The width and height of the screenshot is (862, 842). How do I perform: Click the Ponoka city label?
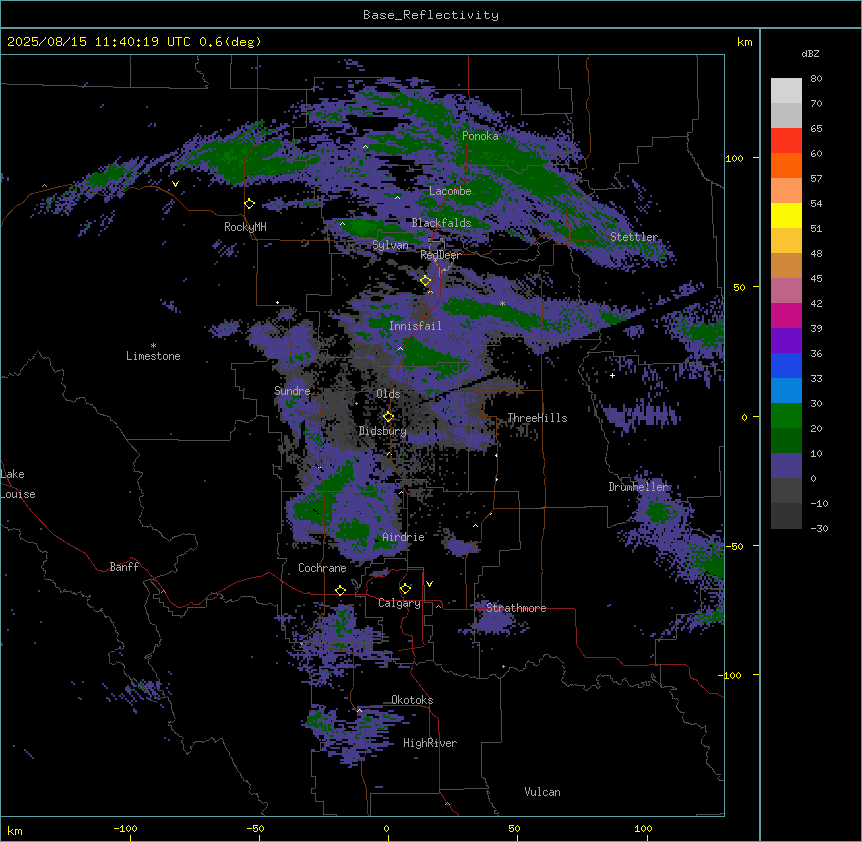[480, 136]
